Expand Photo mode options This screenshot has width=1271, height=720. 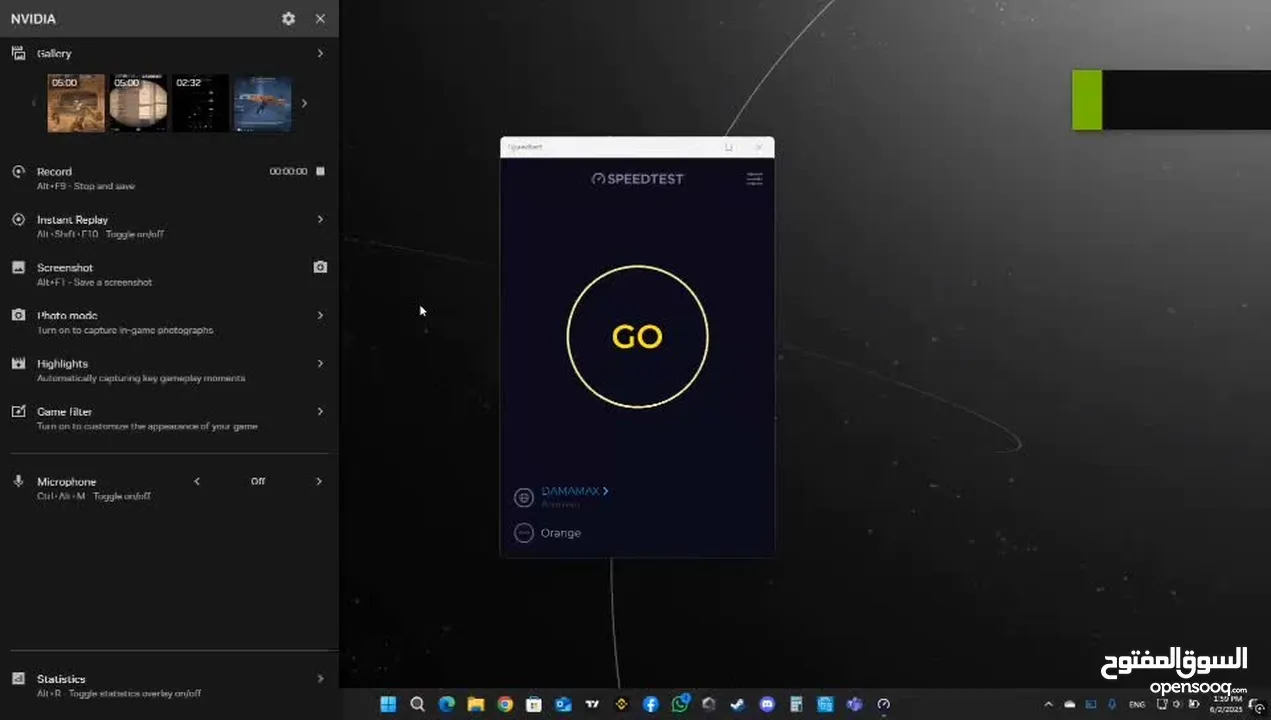pos(320,315)
